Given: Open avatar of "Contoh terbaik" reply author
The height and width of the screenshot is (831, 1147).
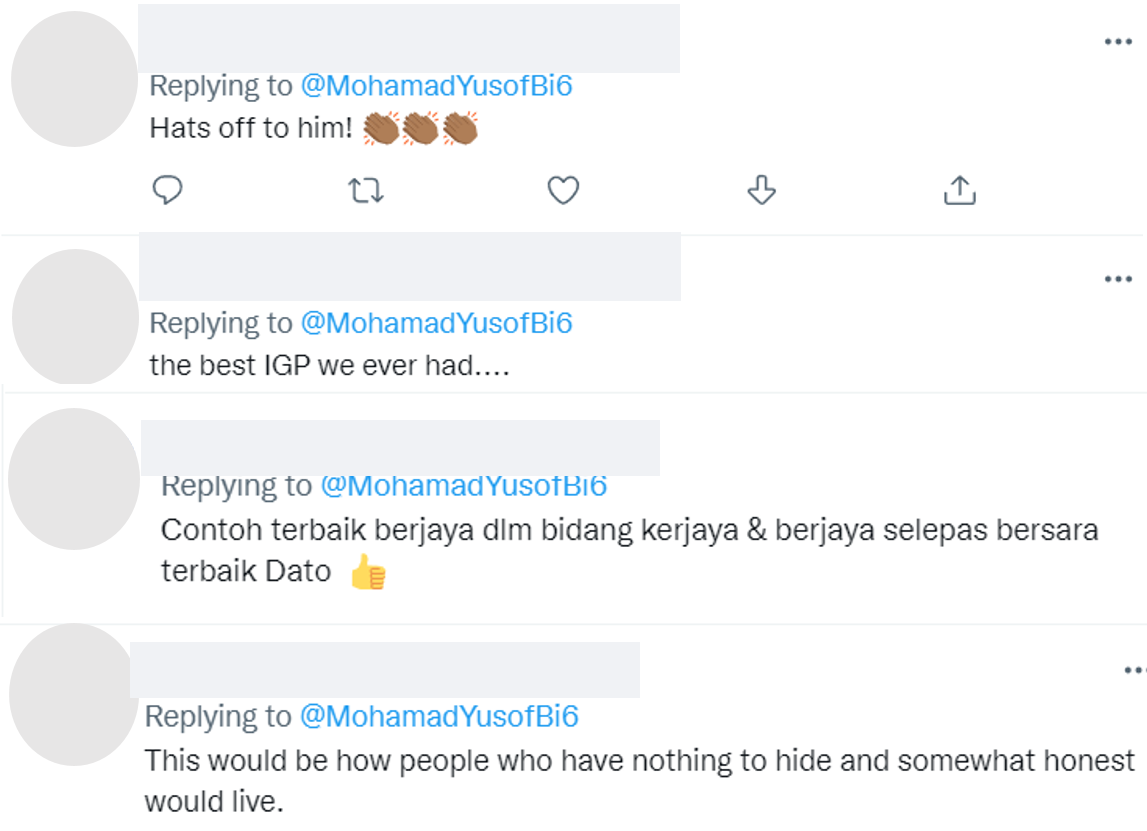Looking at the screenshot, I should tap(74, 478).
